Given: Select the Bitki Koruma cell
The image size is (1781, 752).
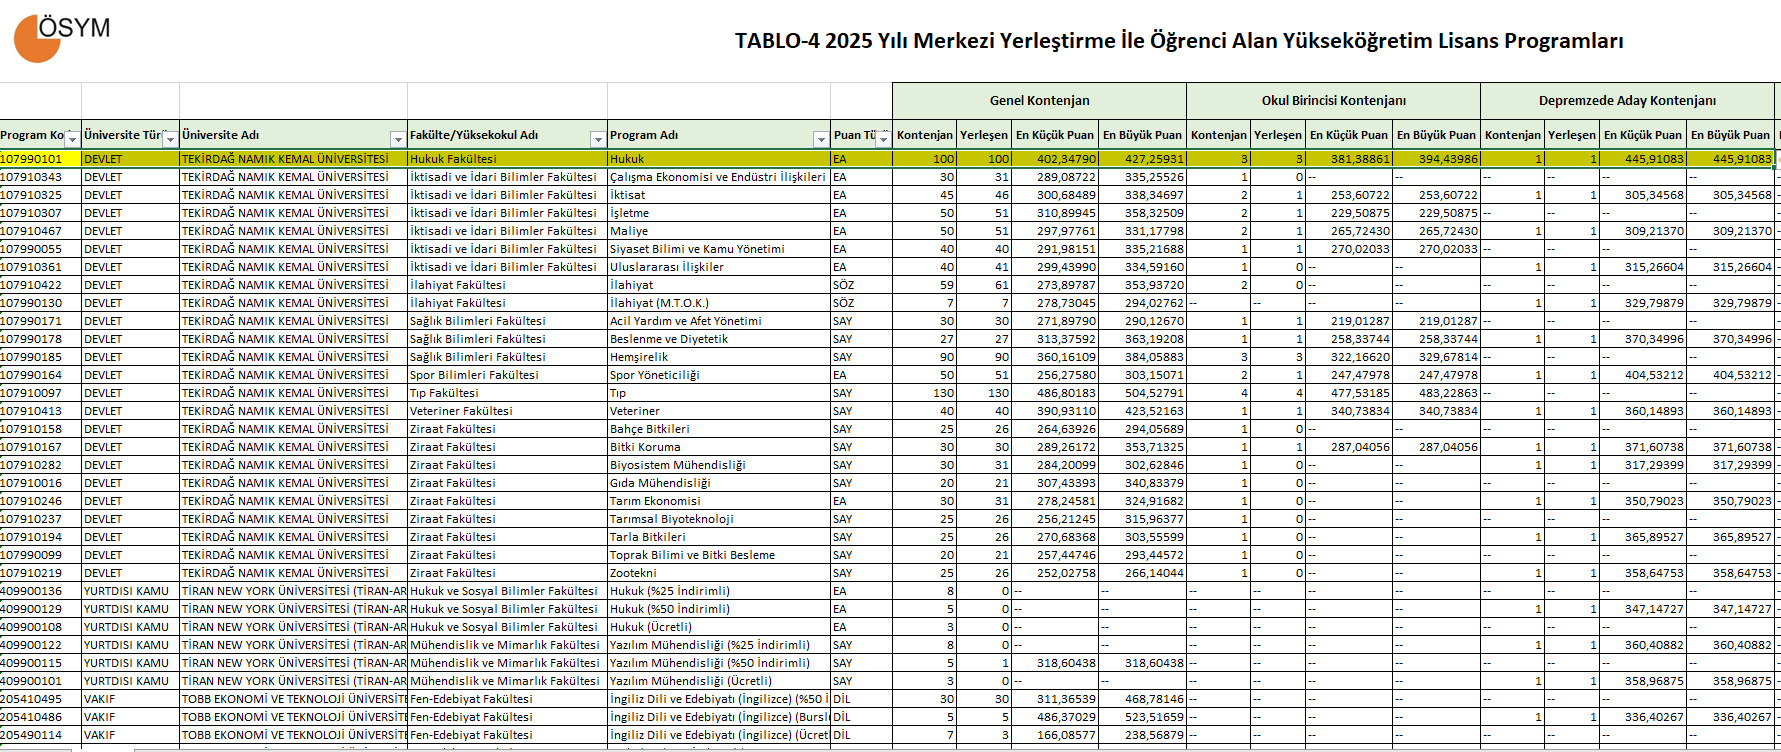Looking at the screenshot, I should (x=719, y=447).
